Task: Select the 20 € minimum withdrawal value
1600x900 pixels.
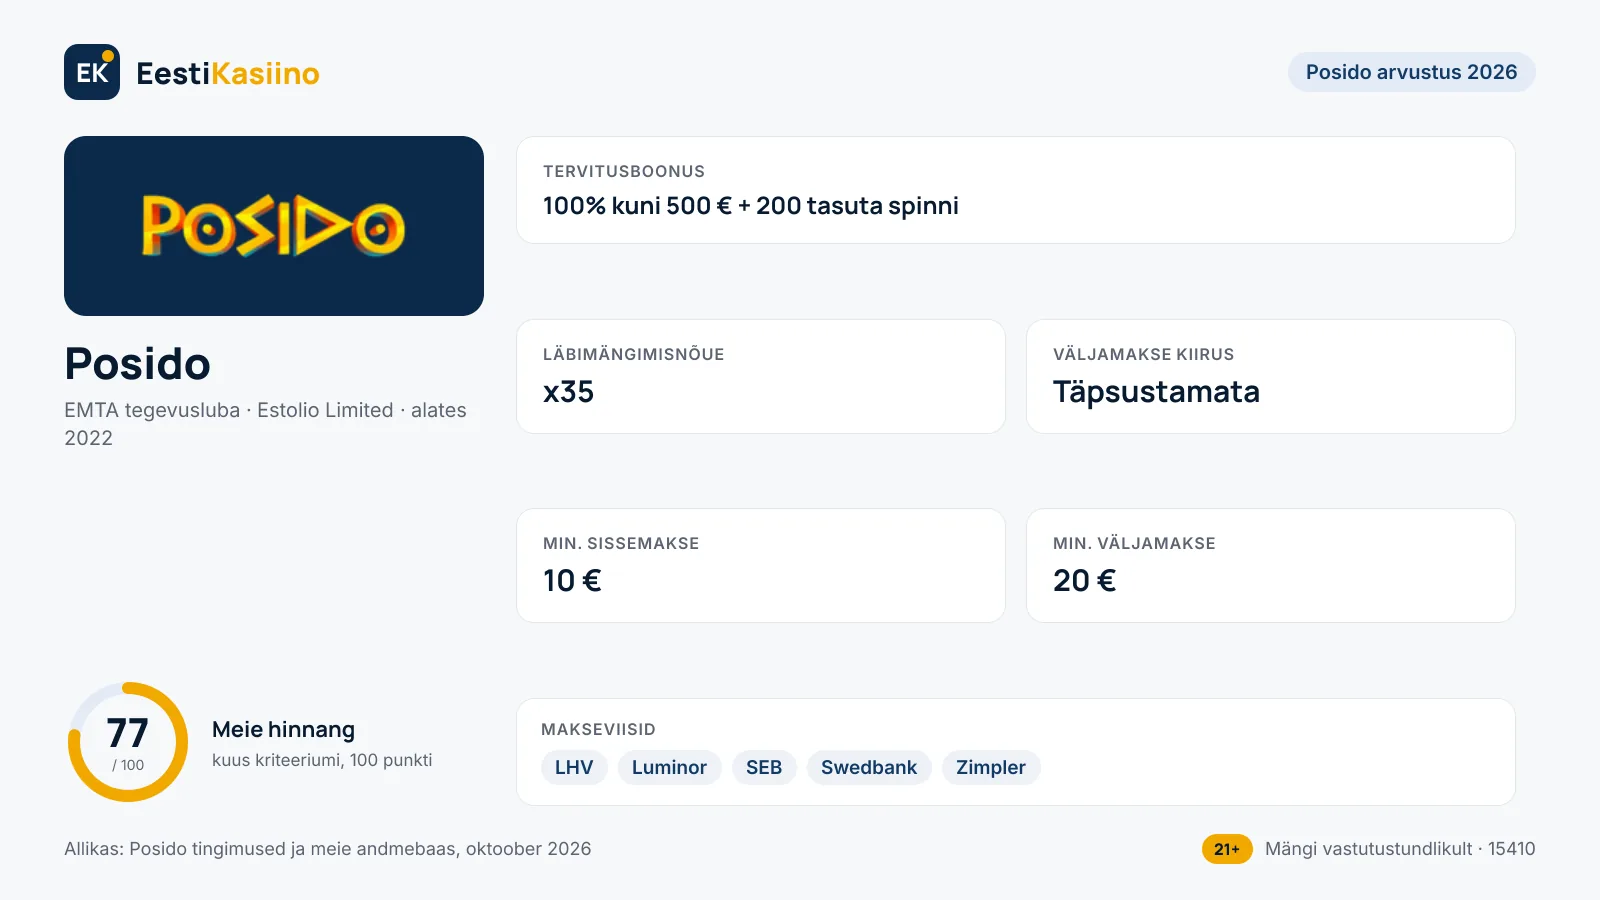Action: click(x=1084, y=581)
